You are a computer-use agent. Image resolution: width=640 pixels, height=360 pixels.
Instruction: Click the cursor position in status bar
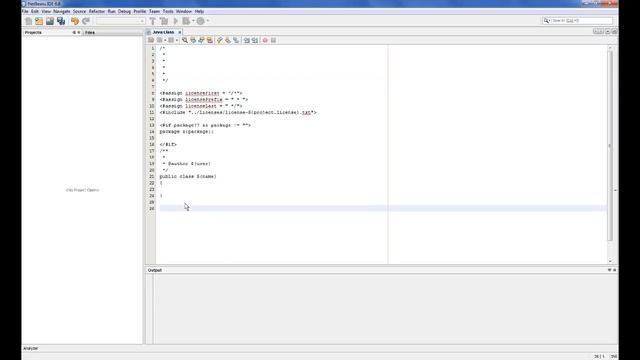tap(599, 356)
